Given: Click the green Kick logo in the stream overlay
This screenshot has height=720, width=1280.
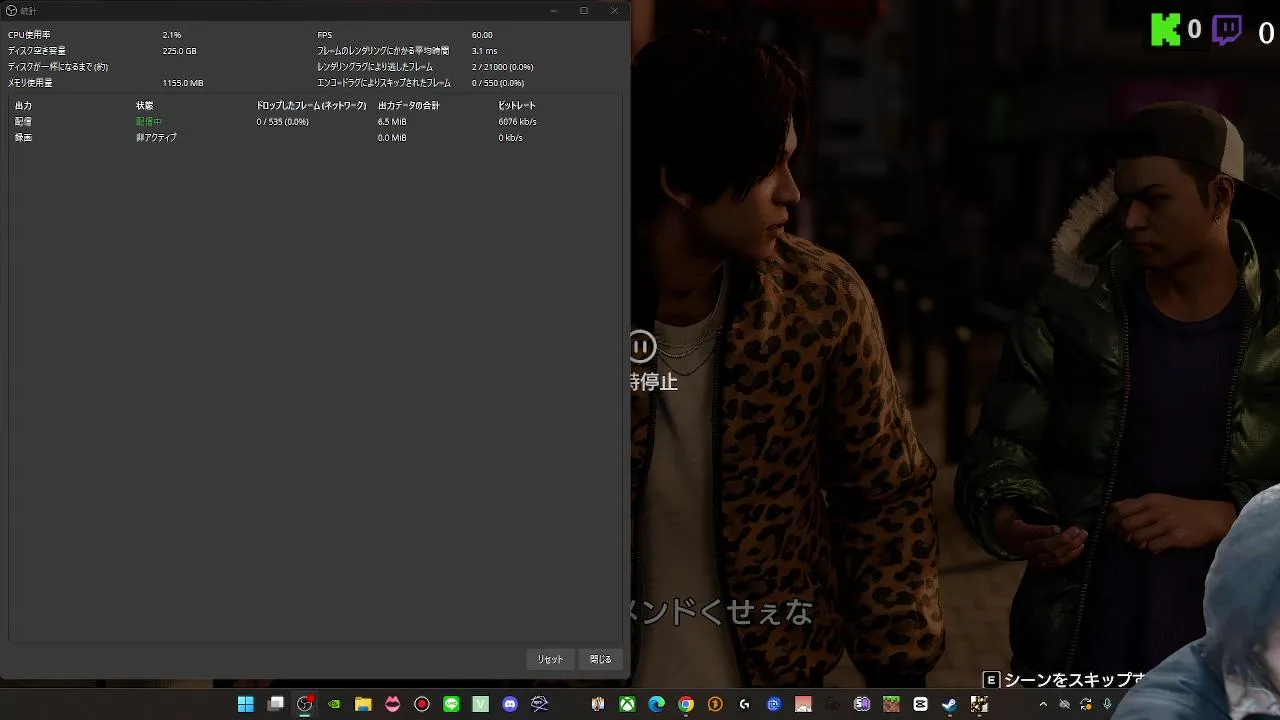Looking at the screenshot, I should pos(1166,30).
